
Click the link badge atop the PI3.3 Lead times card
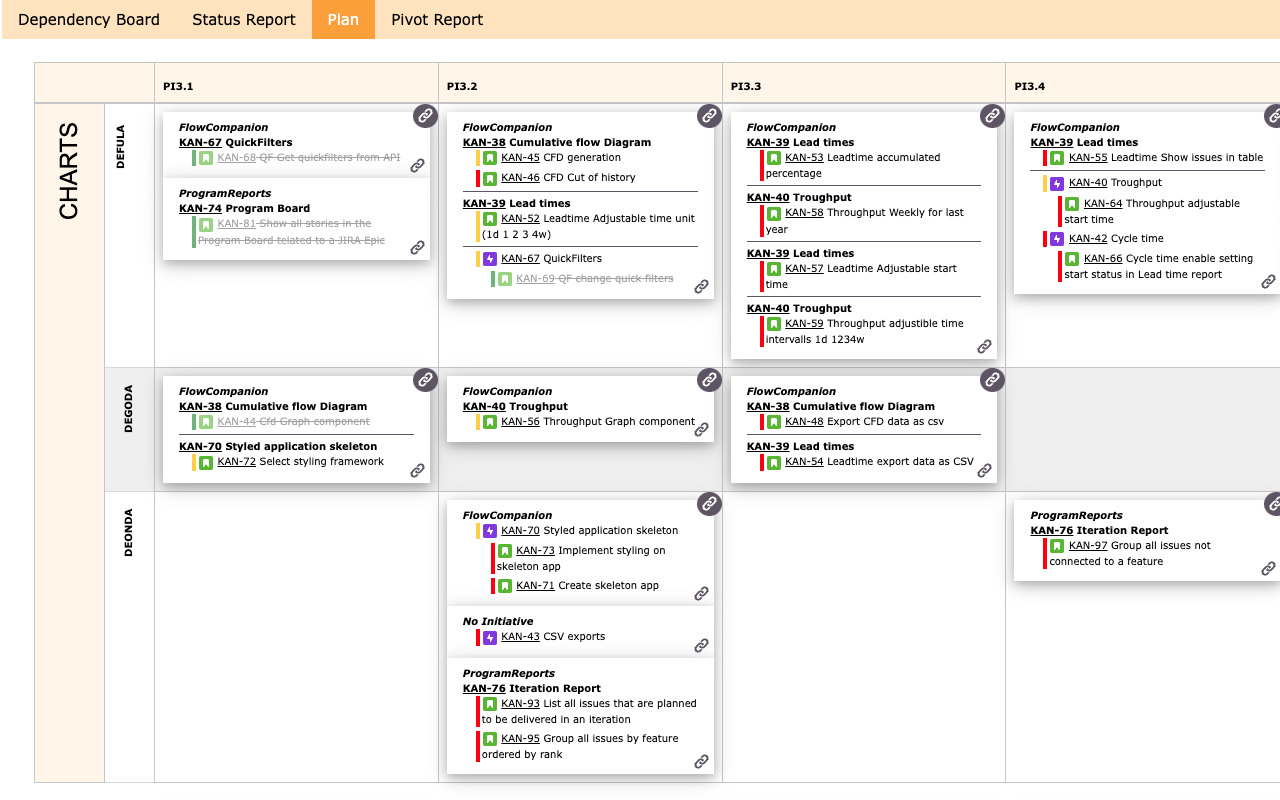click(x=992, y=116)
